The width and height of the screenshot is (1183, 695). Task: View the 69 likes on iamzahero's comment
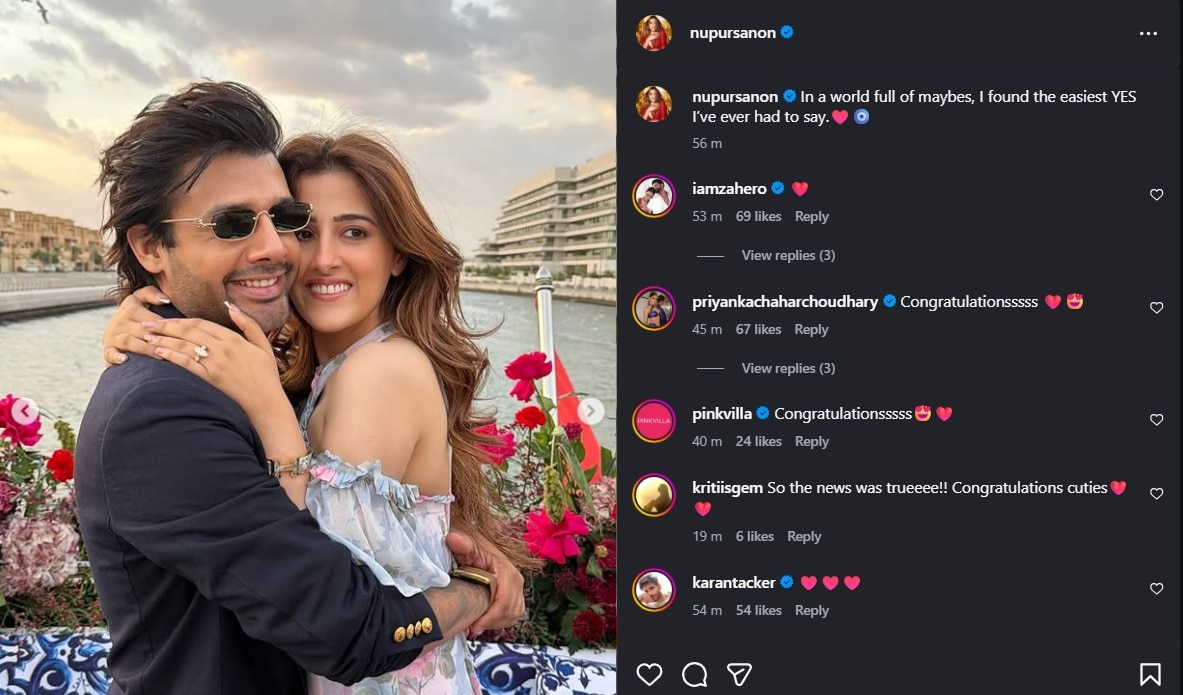758,216
